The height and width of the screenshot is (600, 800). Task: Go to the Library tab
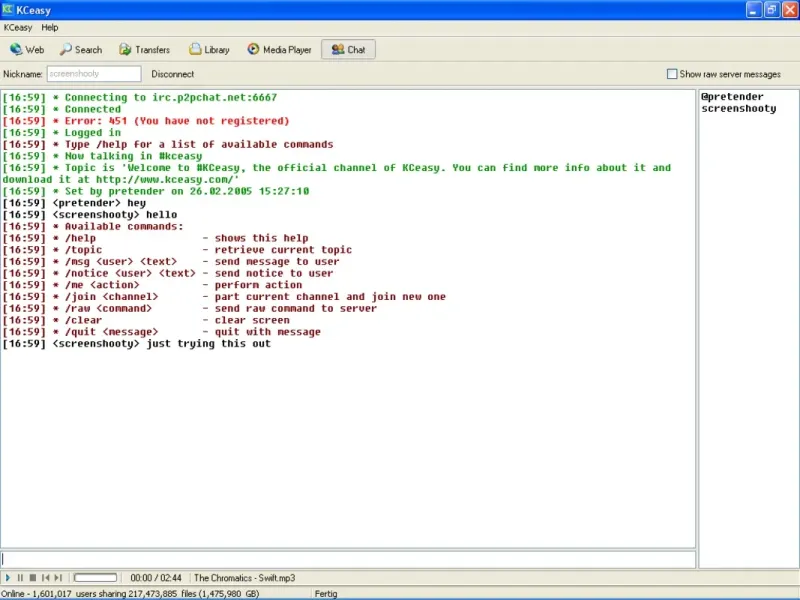point(209,49)
